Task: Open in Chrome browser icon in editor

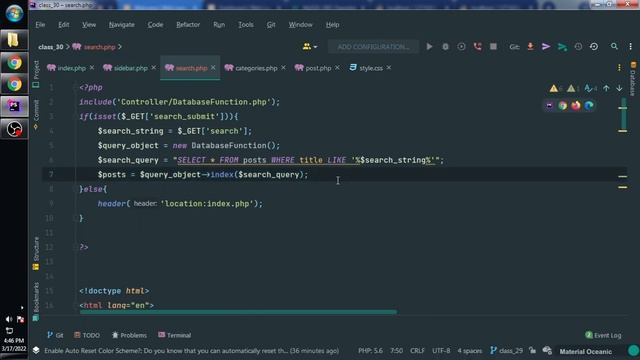Action: click(x=563, y=105)
